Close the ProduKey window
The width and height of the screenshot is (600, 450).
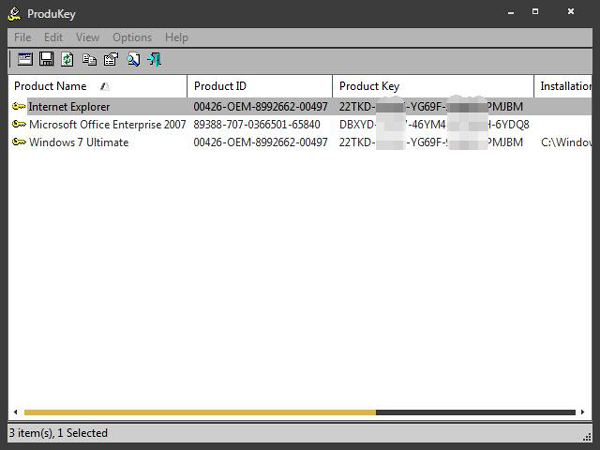click(x=571, y=11)
